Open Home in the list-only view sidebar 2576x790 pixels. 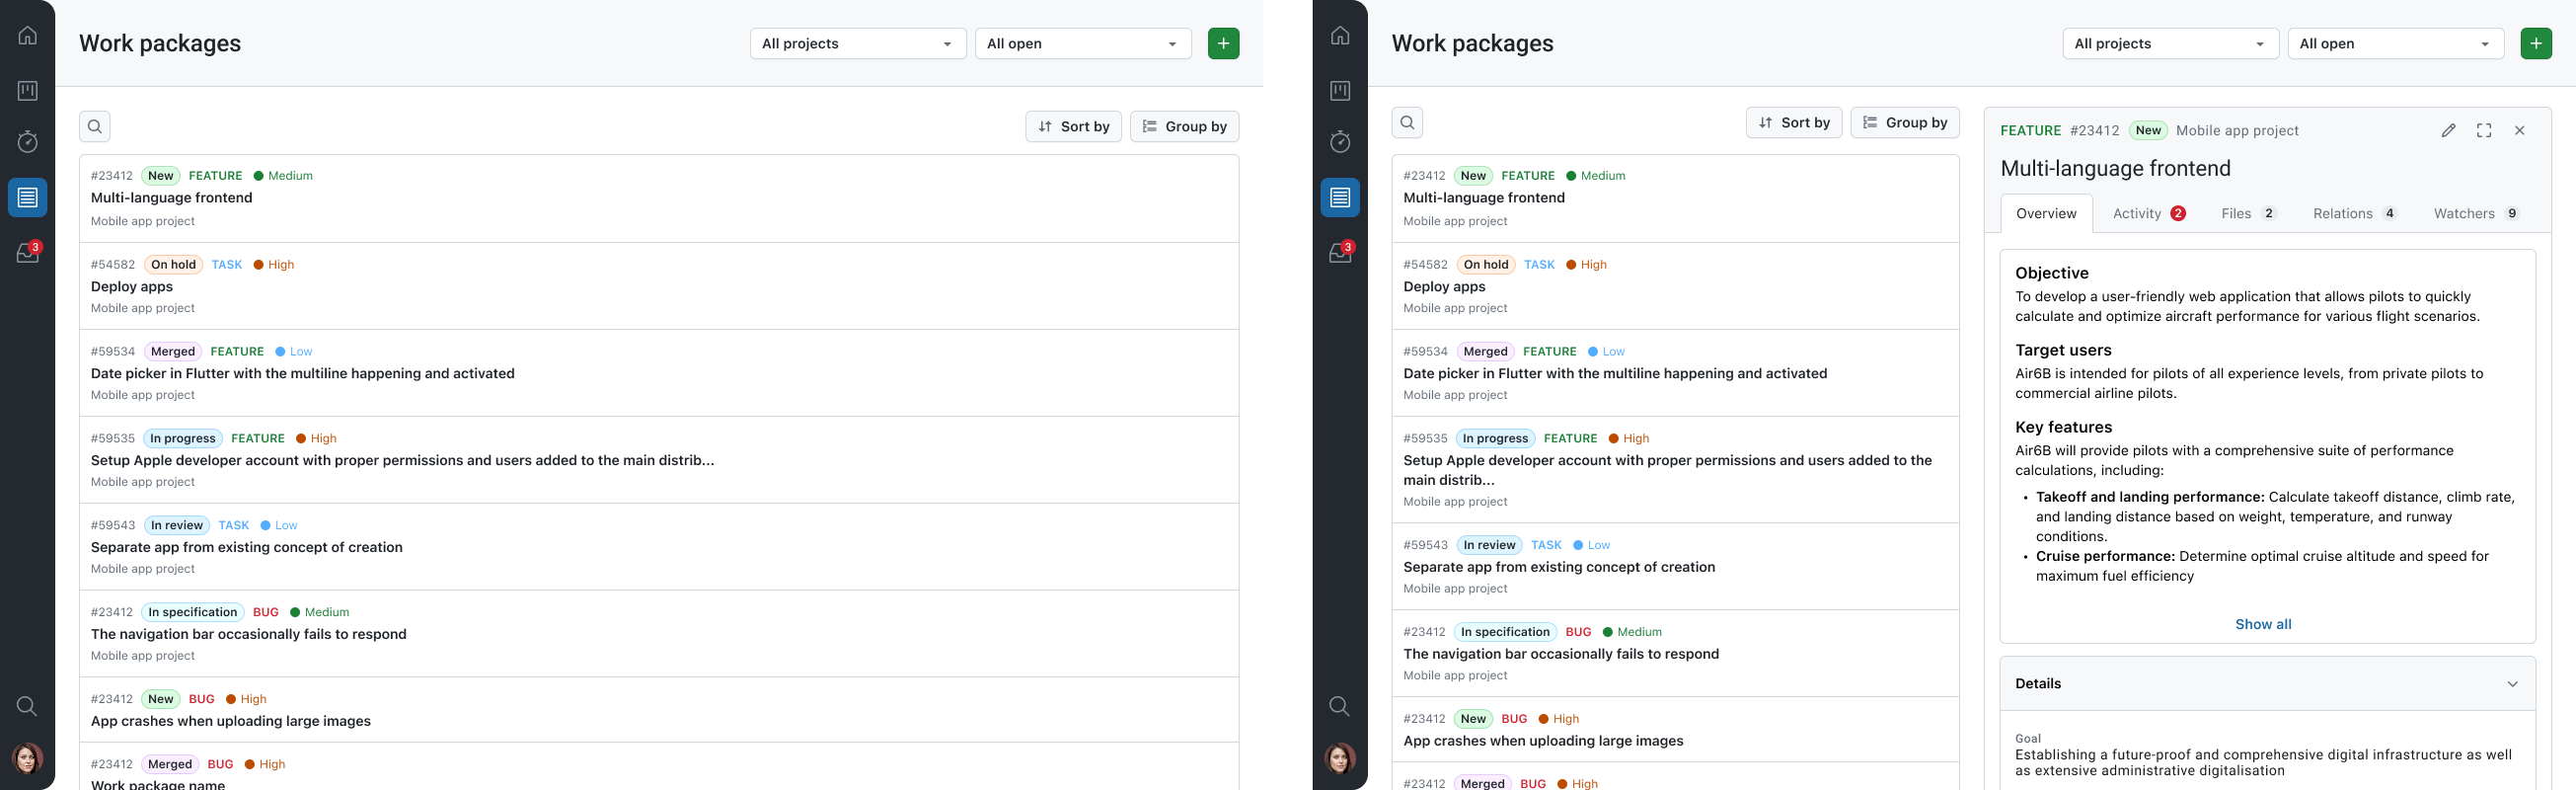pos(28,36)
